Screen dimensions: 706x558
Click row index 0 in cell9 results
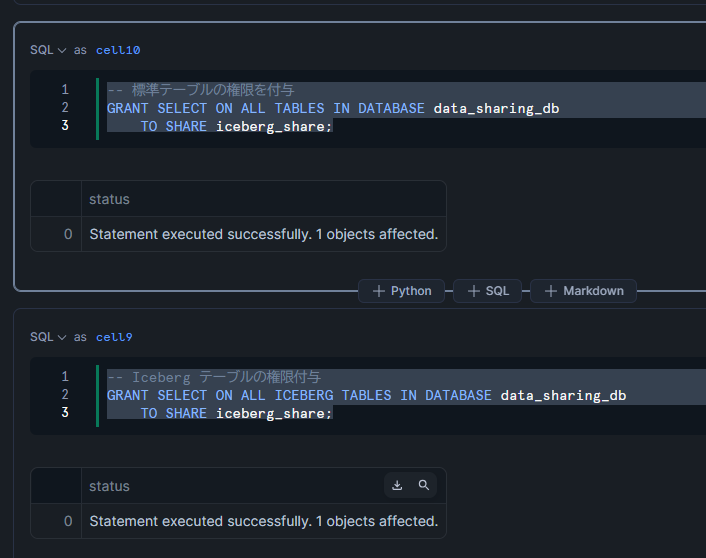pos(68,521)
